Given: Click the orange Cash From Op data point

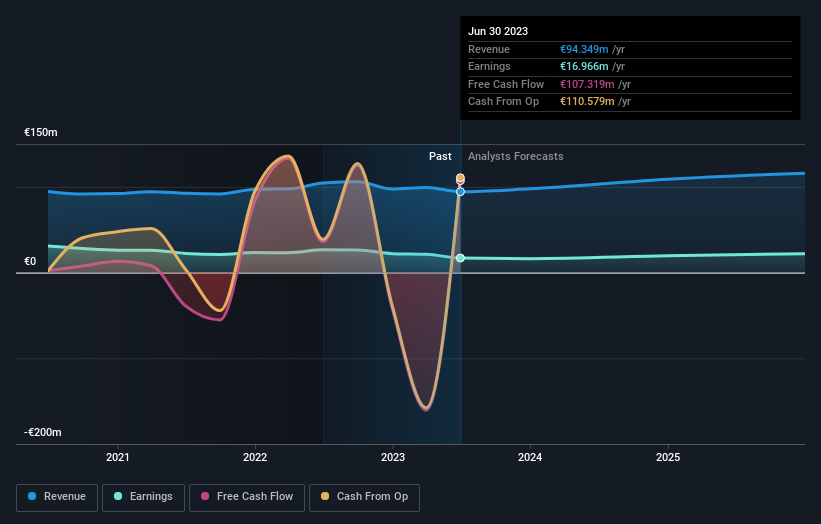Looking at the screenshot, I should (460, 177).
